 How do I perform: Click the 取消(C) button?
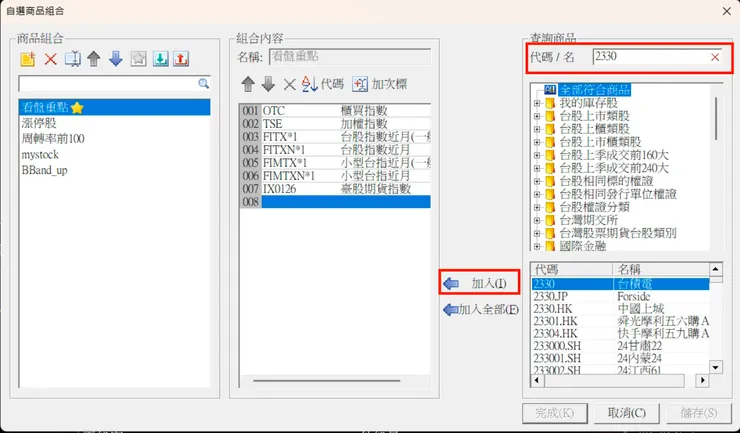point(627,413)
